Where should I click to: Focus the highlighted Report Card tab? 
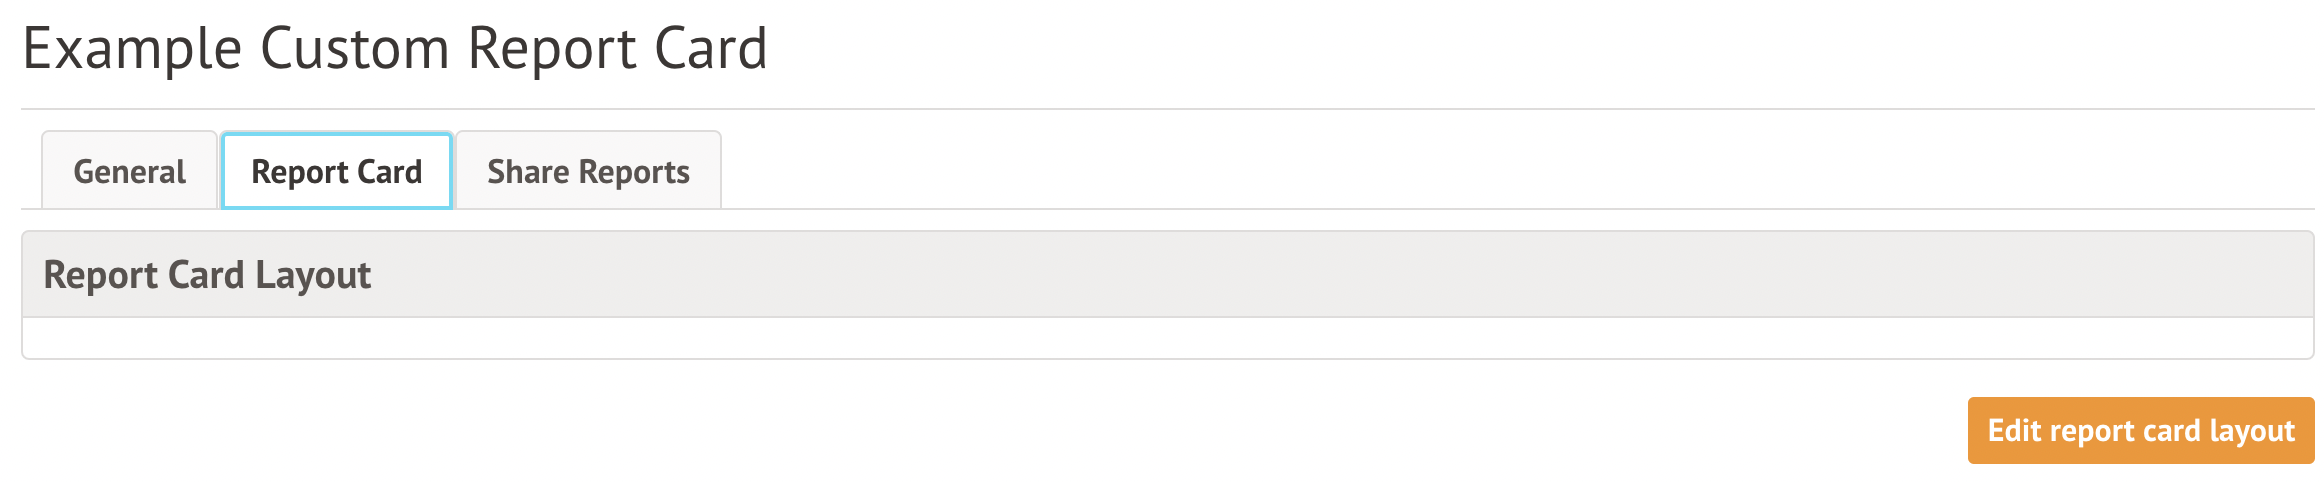[337, 171]
